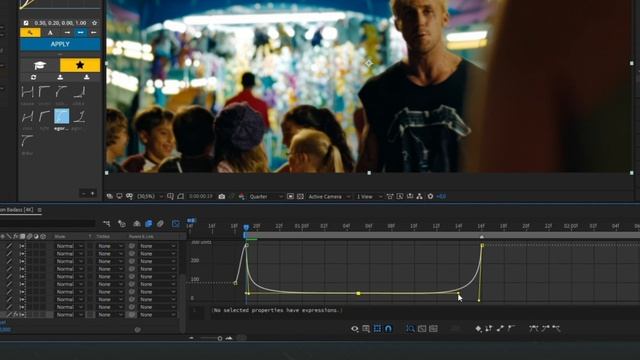Open the starred favorites tab in curve panel
The image size is (640, 360).
pyautogui.click(x=80, y=65)
